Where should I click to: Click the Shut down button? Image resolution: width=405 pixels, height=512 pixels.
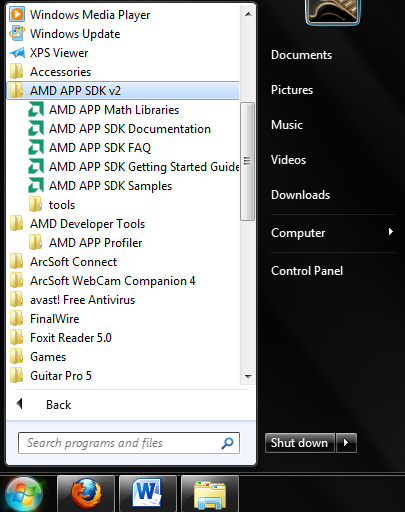[x=300, y=443]
